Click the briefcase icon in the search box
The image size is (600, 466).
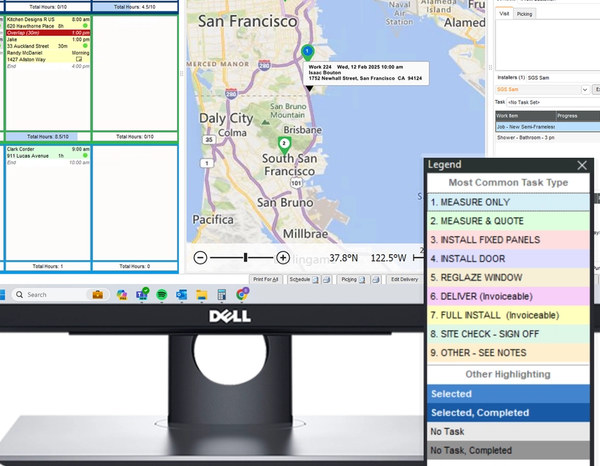pyautogui.click(x=98, y=295)
